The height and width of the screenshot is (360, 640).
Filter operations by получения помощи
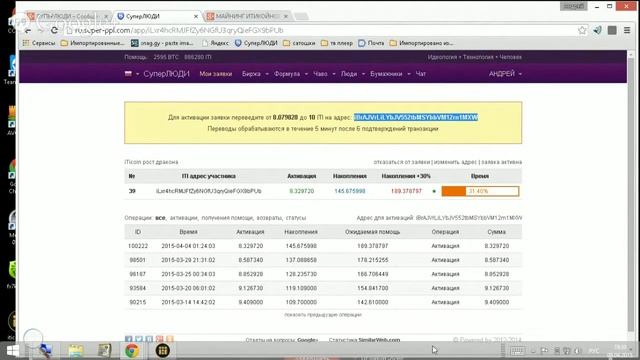click(227, 218)
